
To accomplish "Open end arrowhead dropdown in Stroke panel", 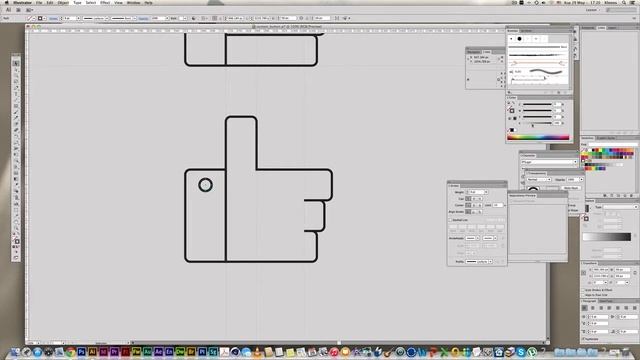I will pos(490,238).
